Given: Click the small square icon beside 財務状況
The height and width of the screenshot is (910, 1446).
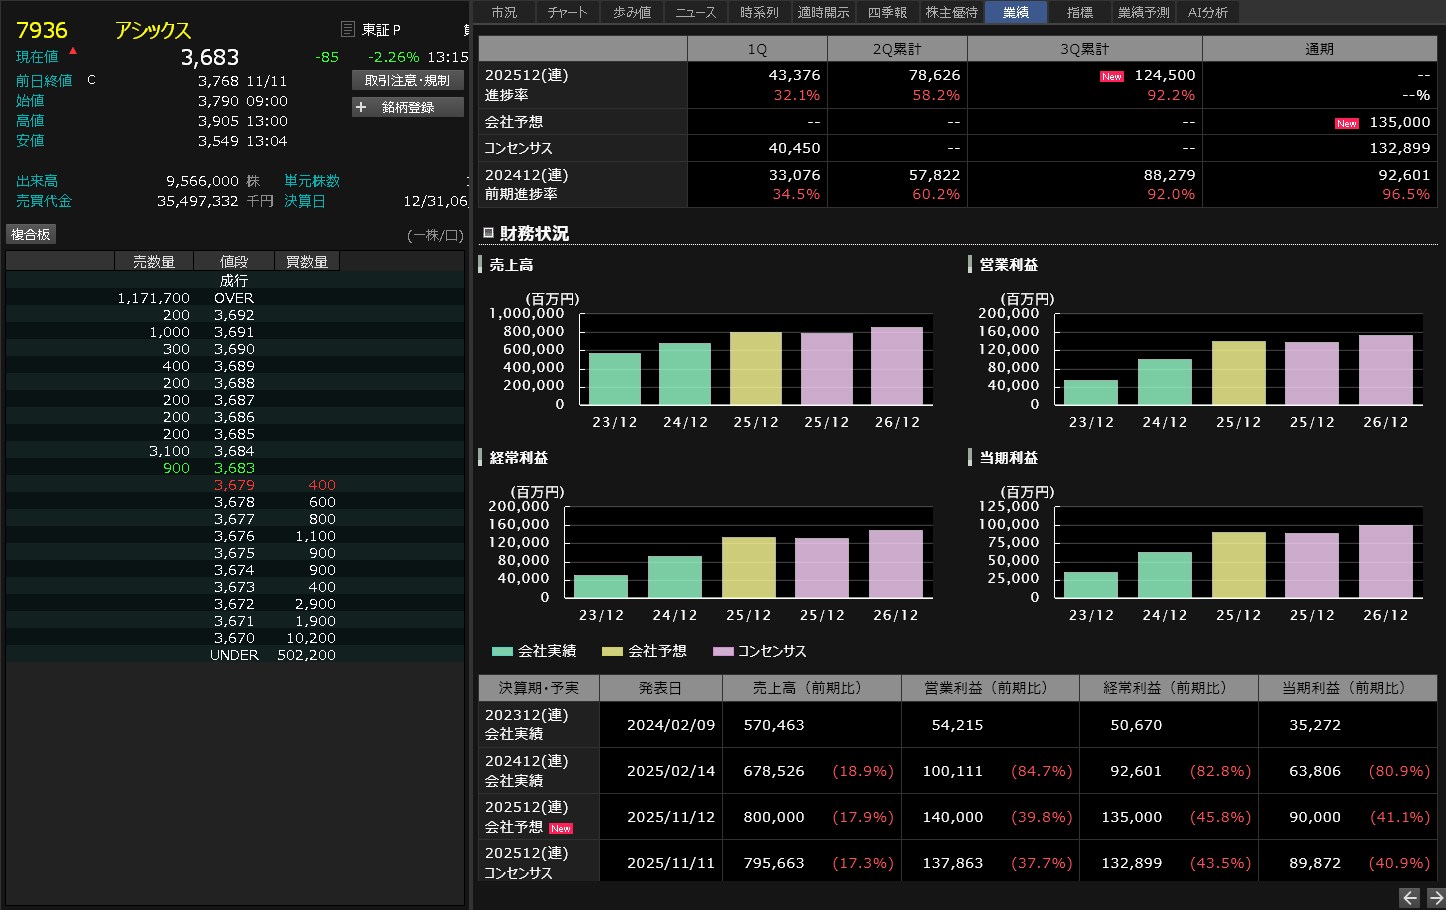Looking at the screenshot, I should pos(488,233).
